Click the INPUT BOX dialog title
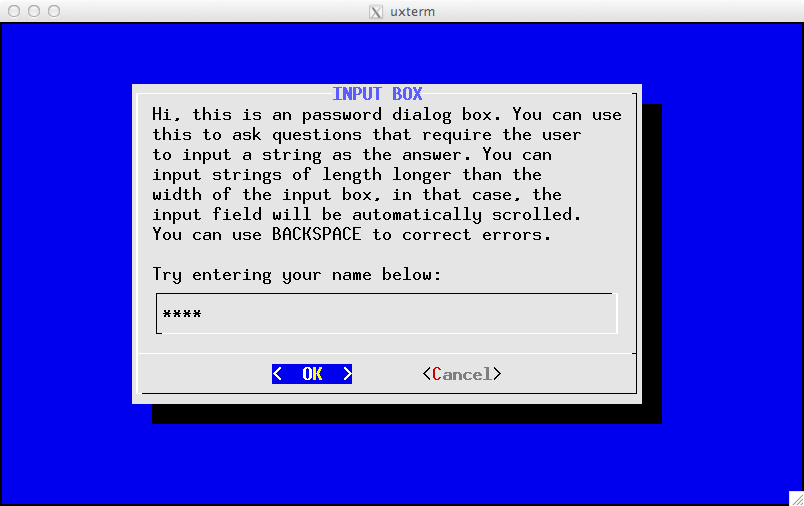This screenshot has height=506, width=804. [377, 94]
